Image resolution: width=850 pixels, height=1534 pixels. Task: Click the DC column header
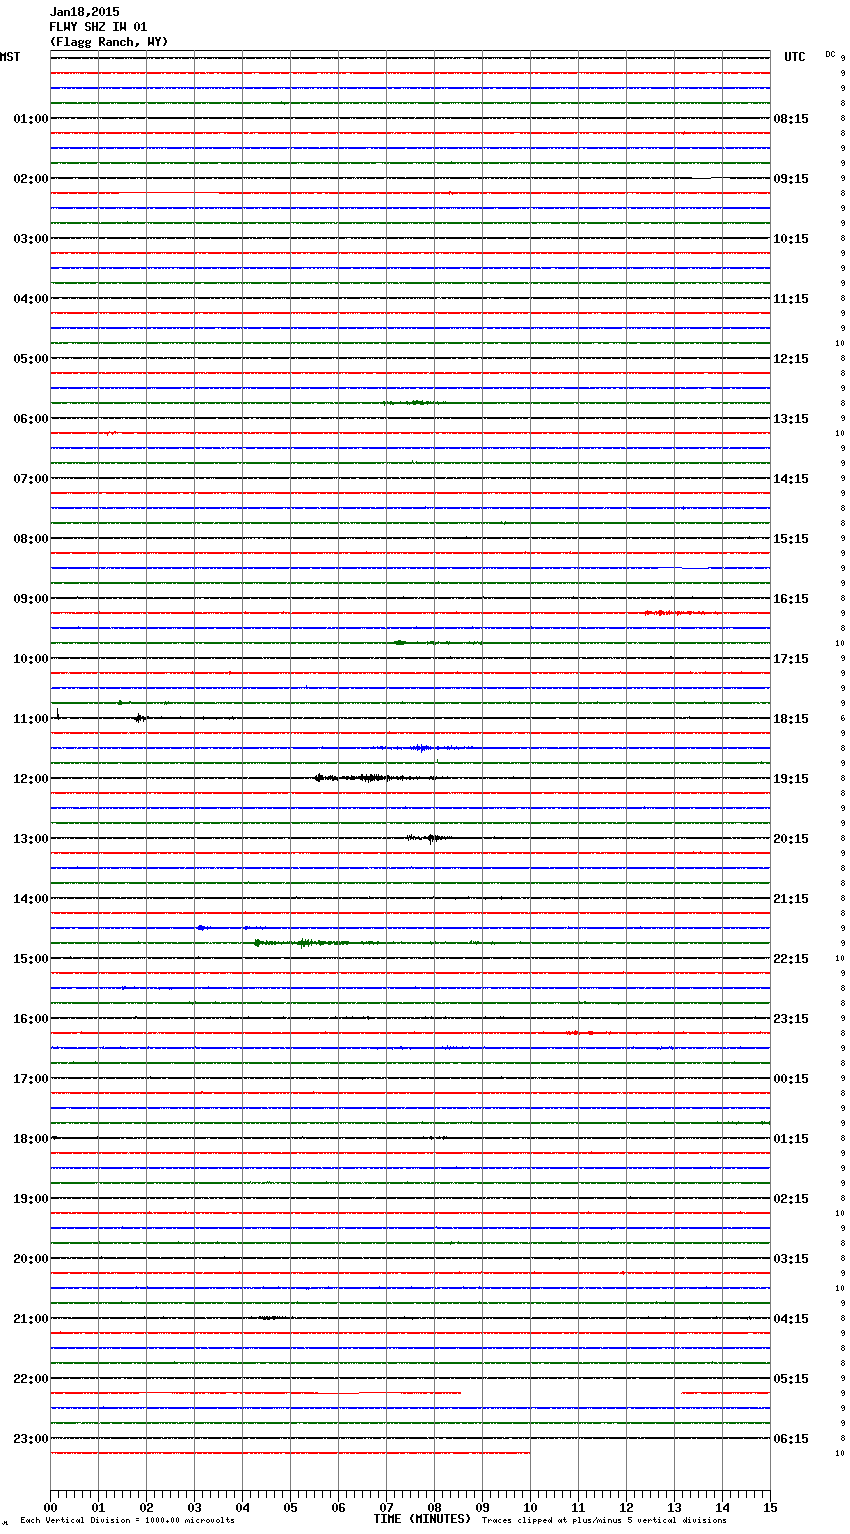tap(830, 54)
